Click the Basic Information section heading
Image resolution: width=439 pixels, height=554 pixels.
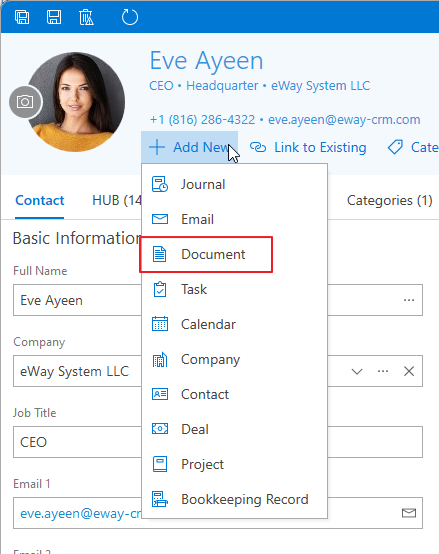coord(77,238)
